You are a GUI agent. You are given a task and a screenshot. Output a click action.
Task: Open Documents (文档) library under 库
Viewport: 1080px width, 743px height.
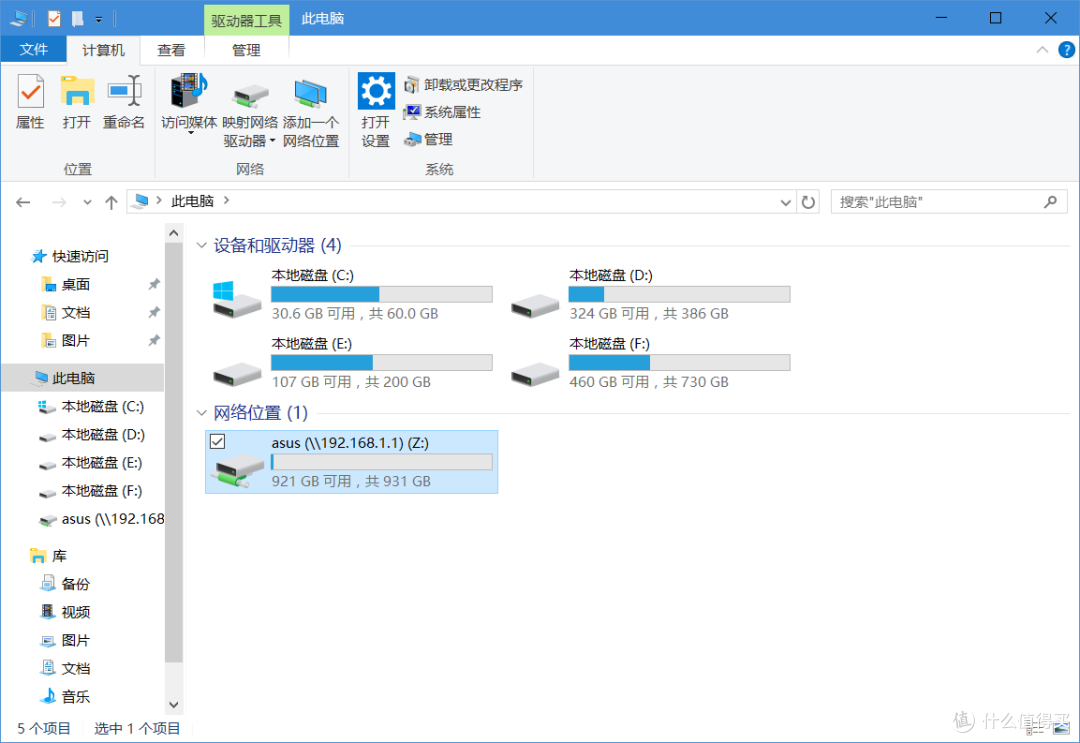point(65,669)
